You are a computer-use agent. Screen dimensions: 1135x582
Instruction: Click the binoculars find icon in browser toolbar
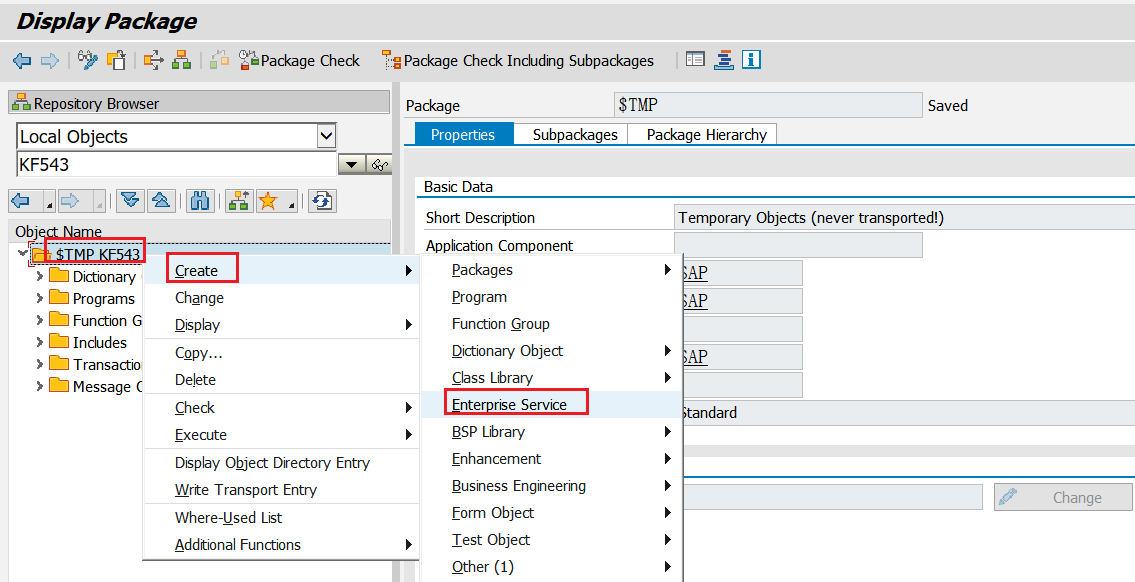point(199,201)
